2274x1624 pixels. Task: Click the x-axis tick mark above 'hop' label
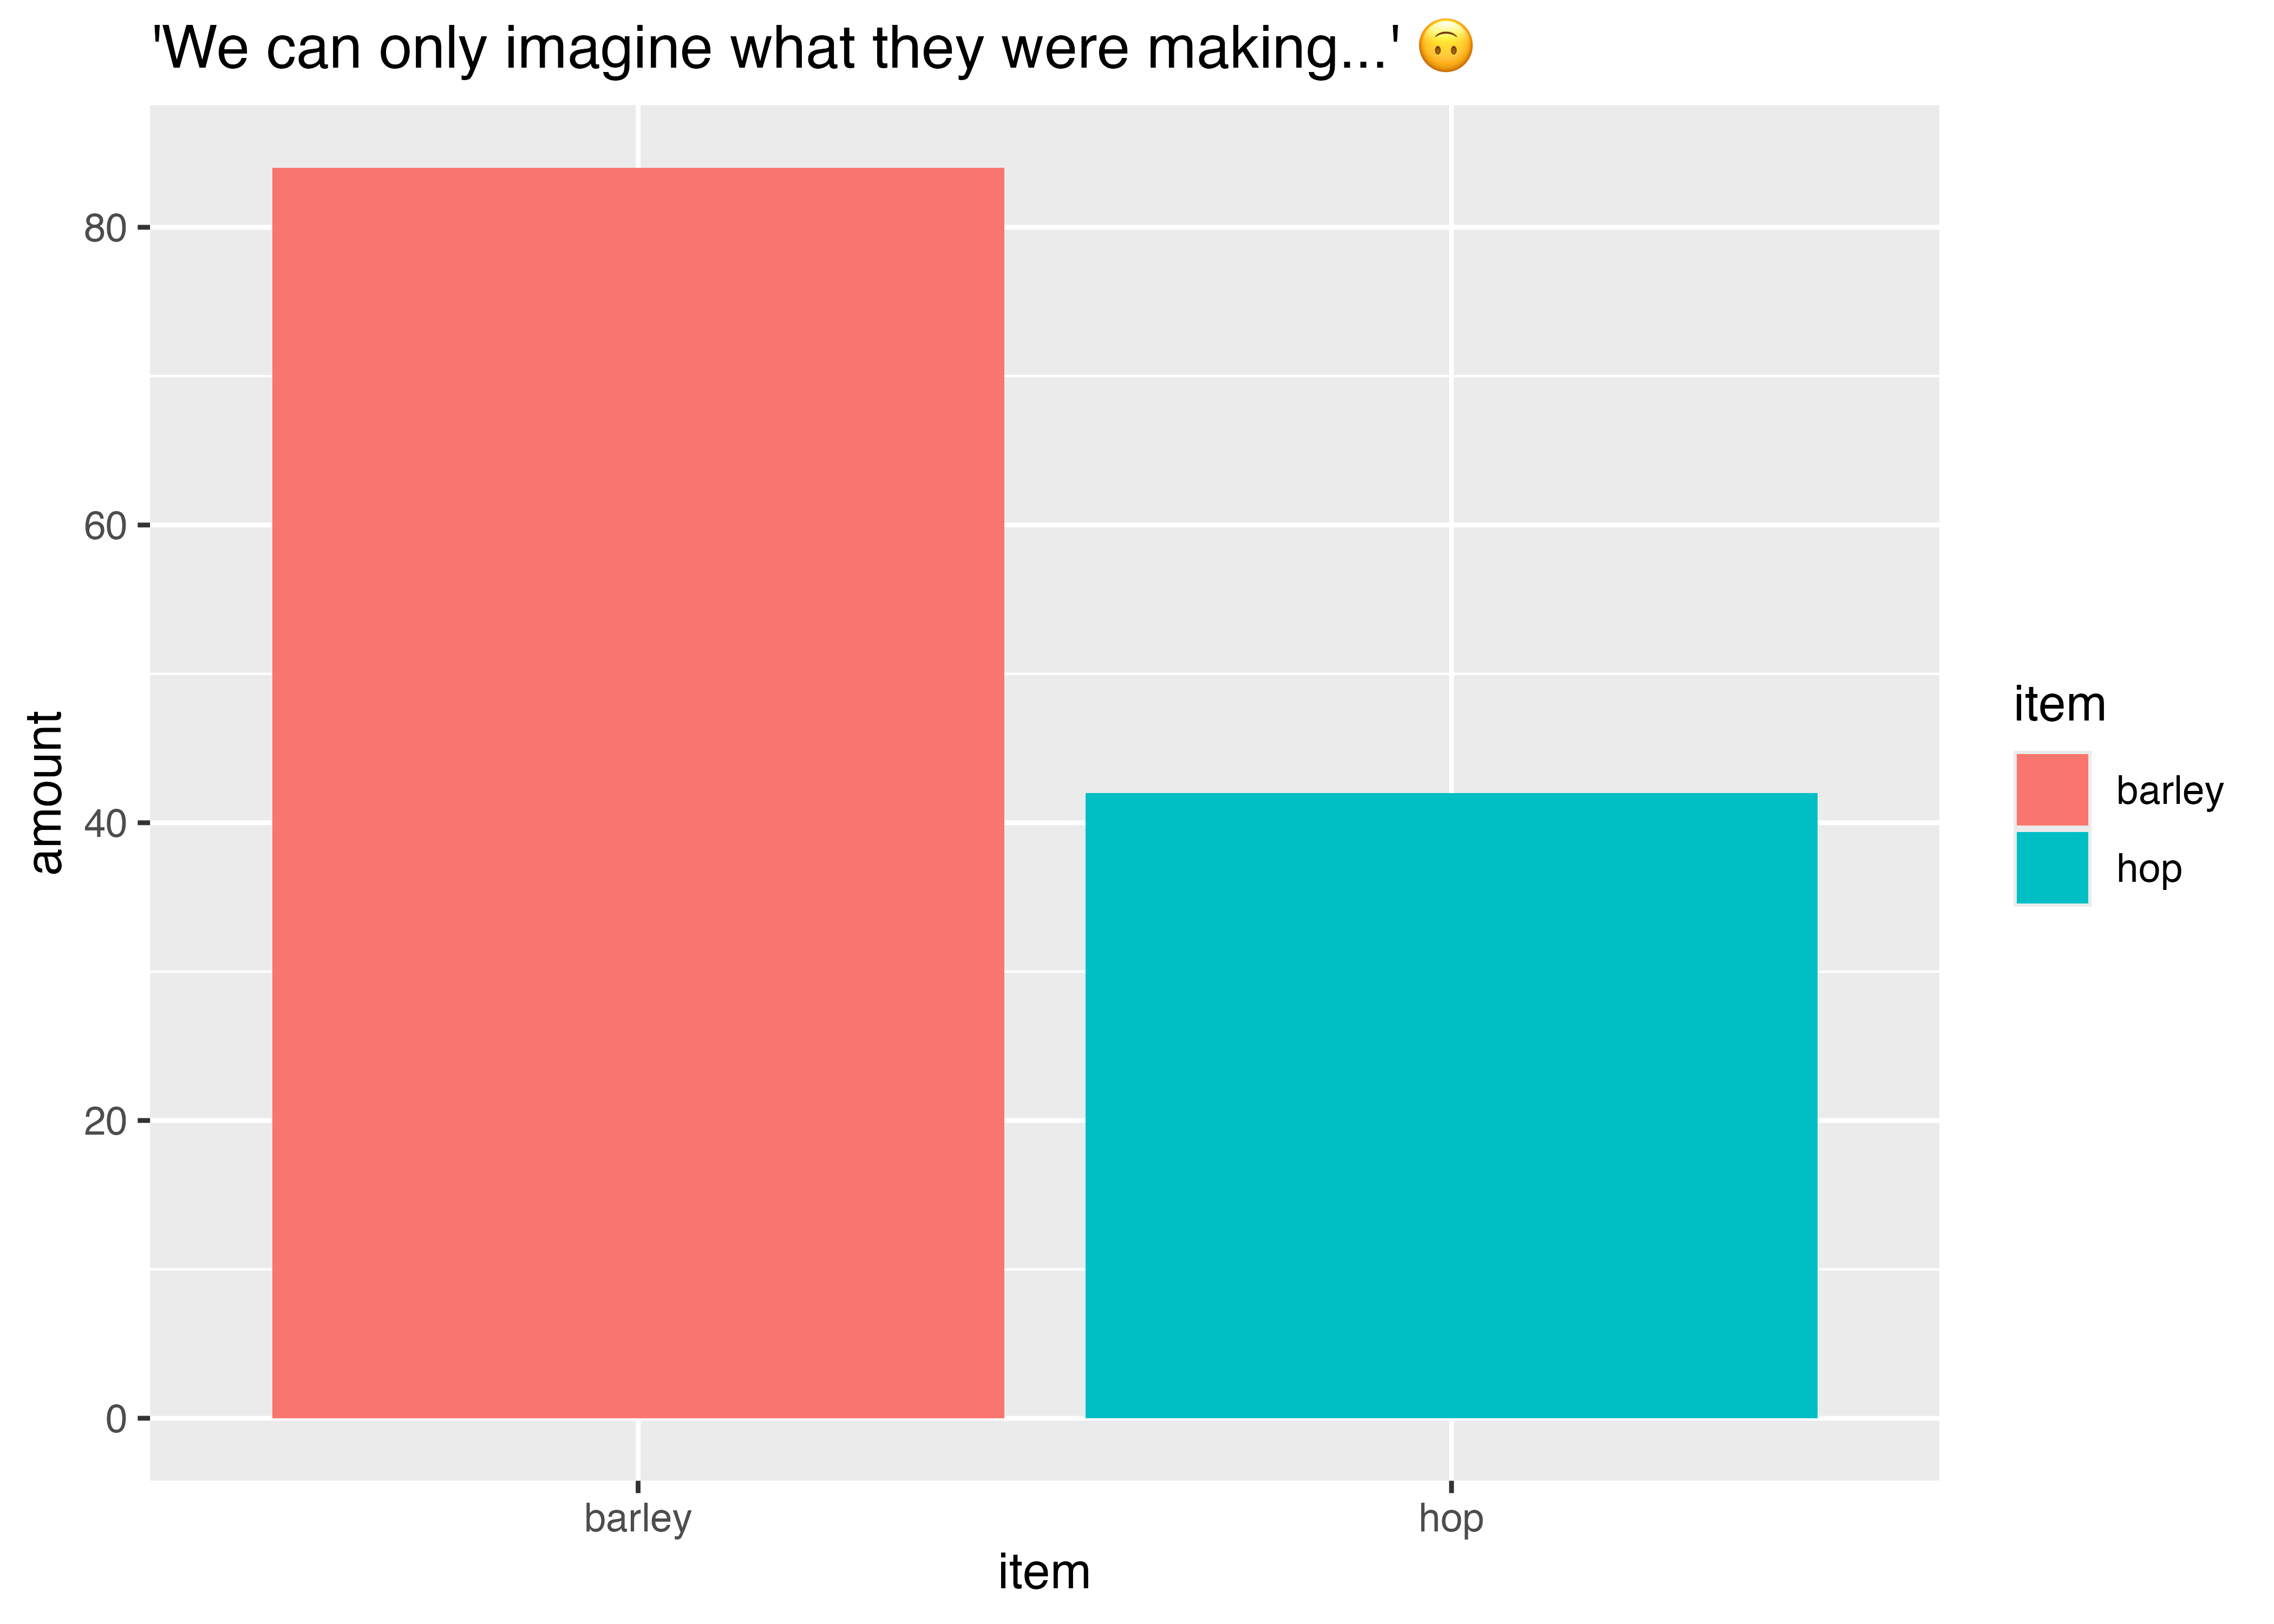(1451, 1486)
